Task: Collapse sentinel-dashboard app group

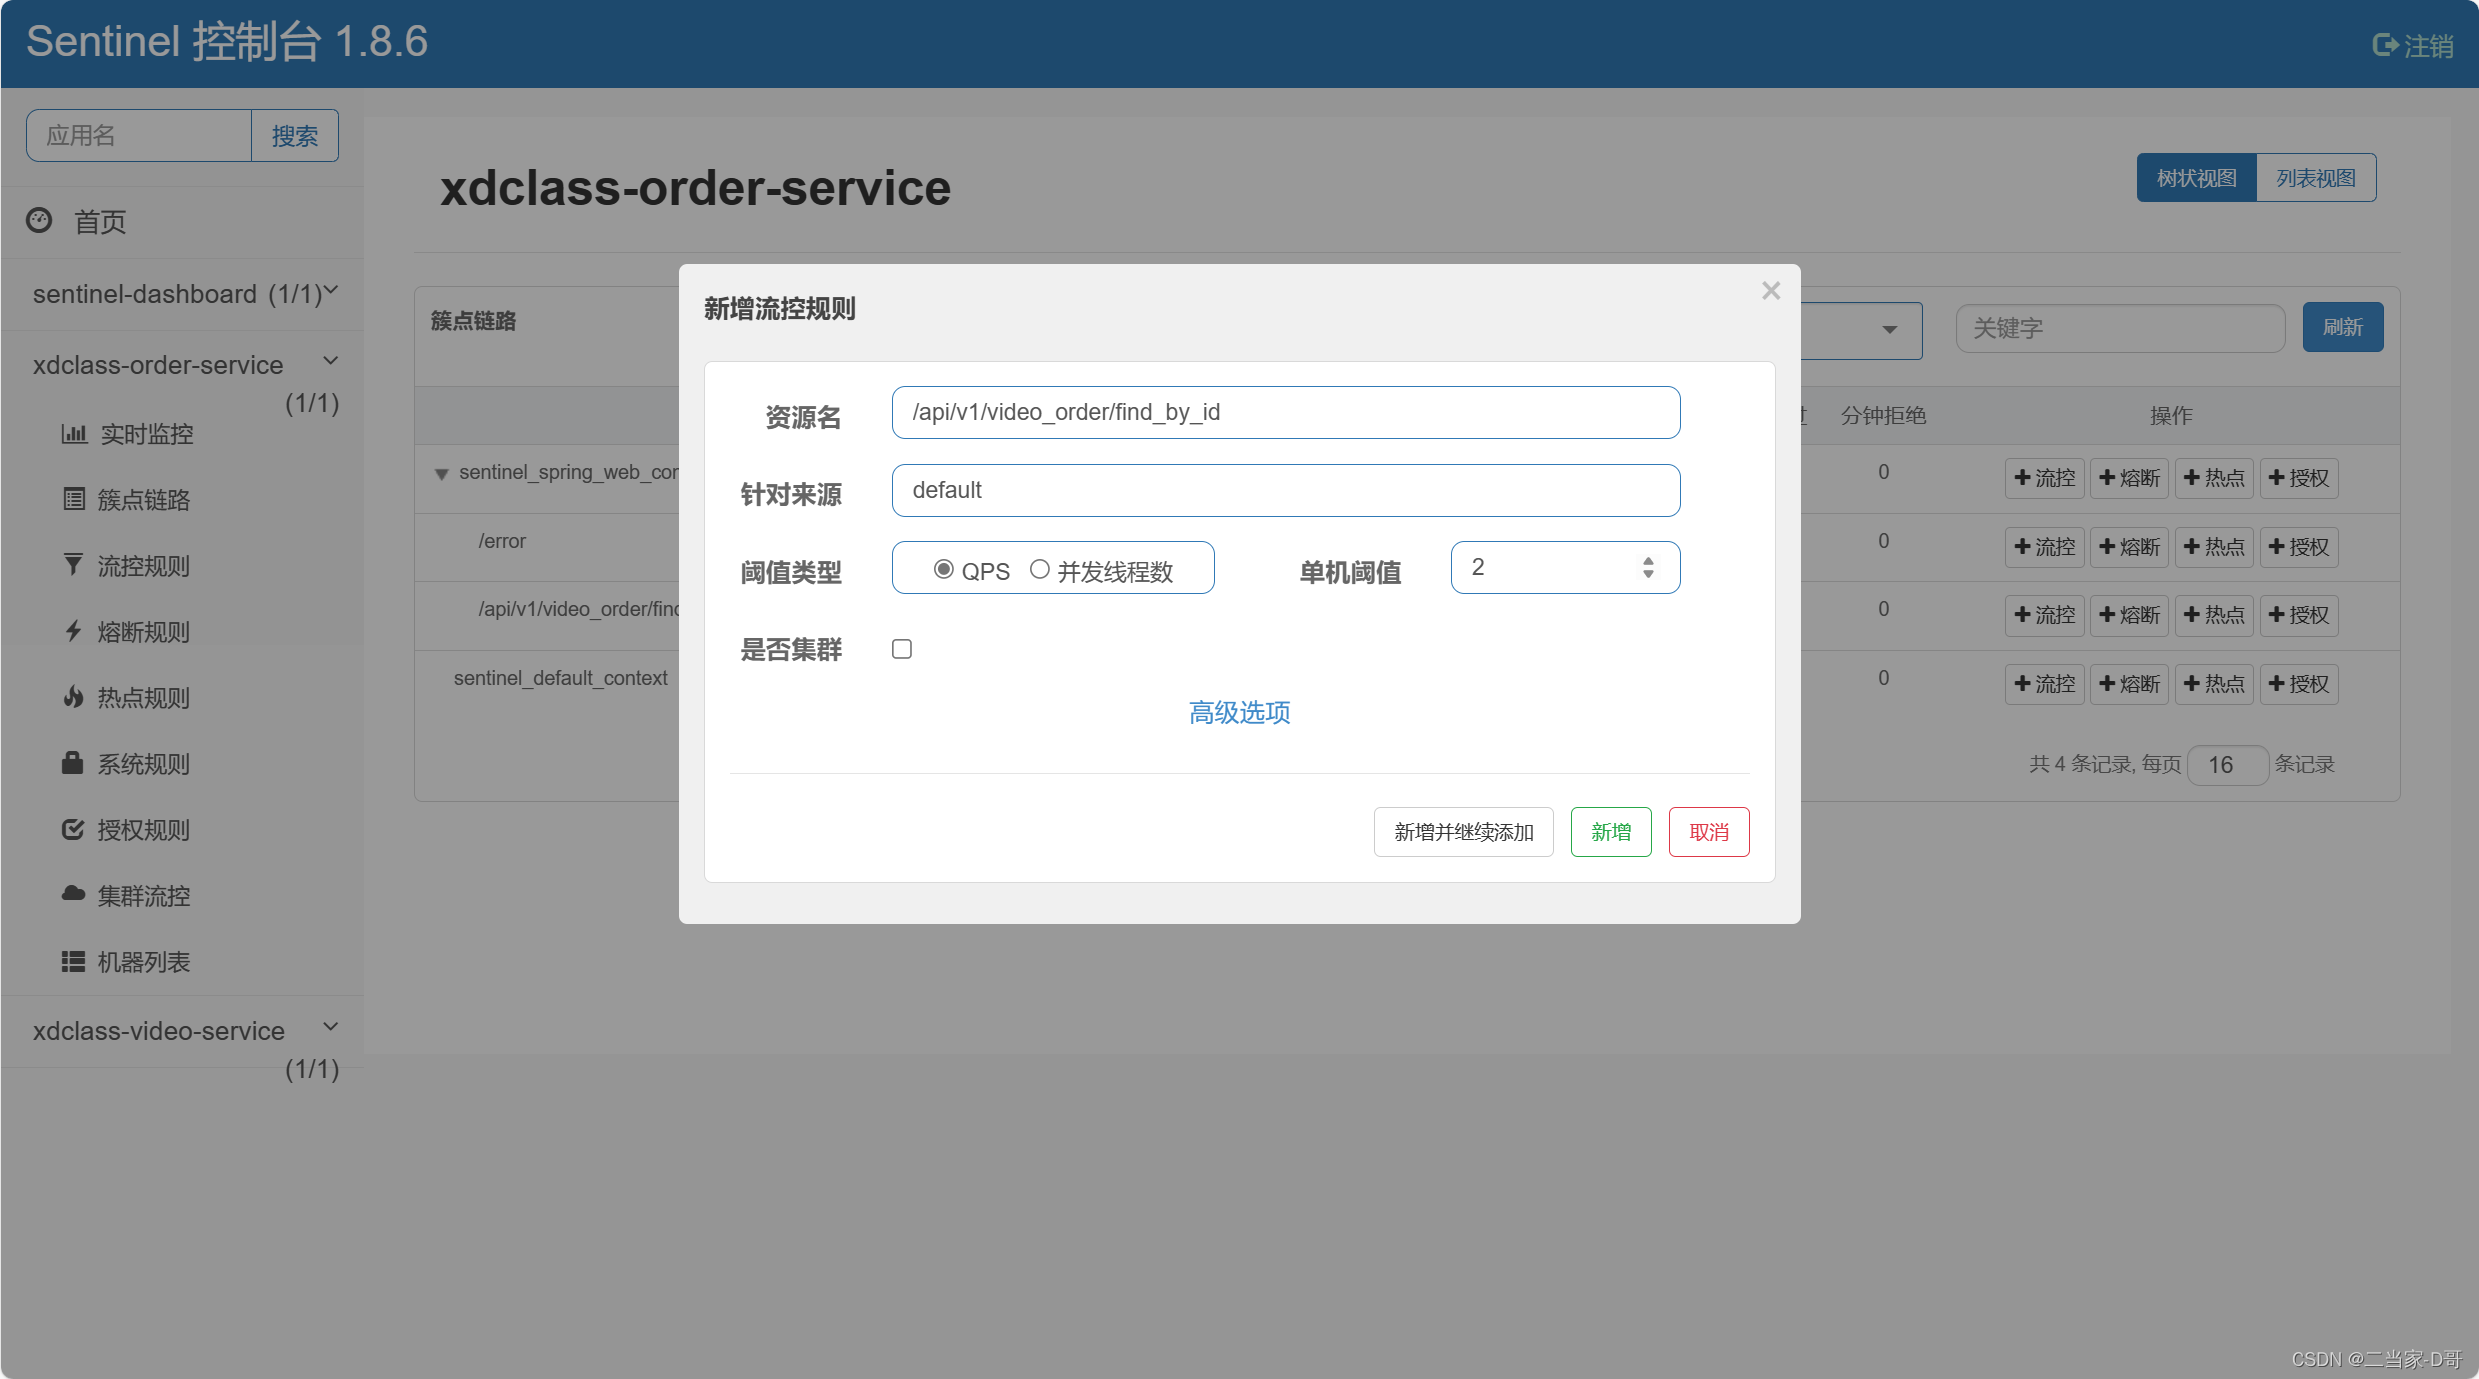Action: [331, 291]
